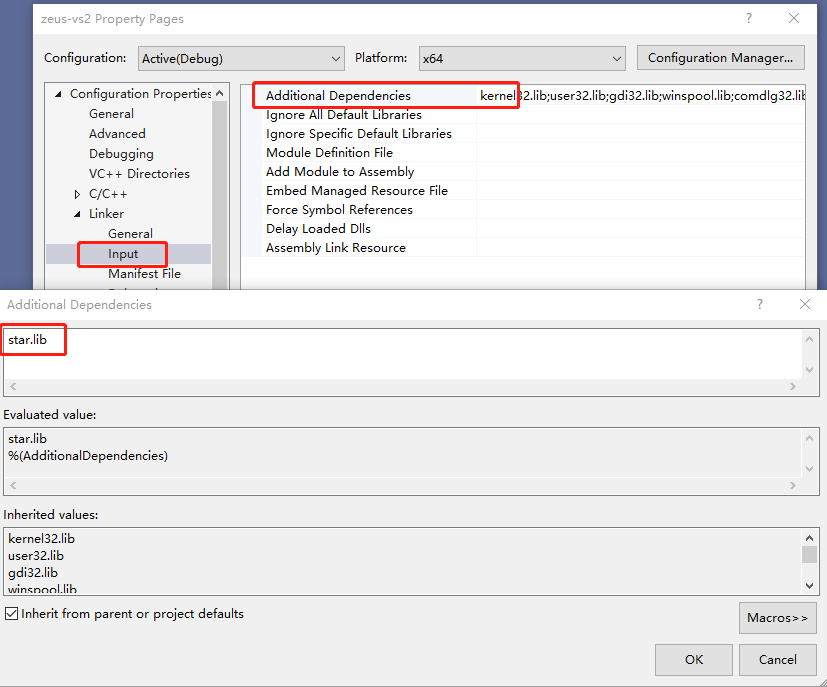The height and width of the screenshot is (687, 827).
Task: Collapse the Linker tree node
Action: click(x=78, y=214)
